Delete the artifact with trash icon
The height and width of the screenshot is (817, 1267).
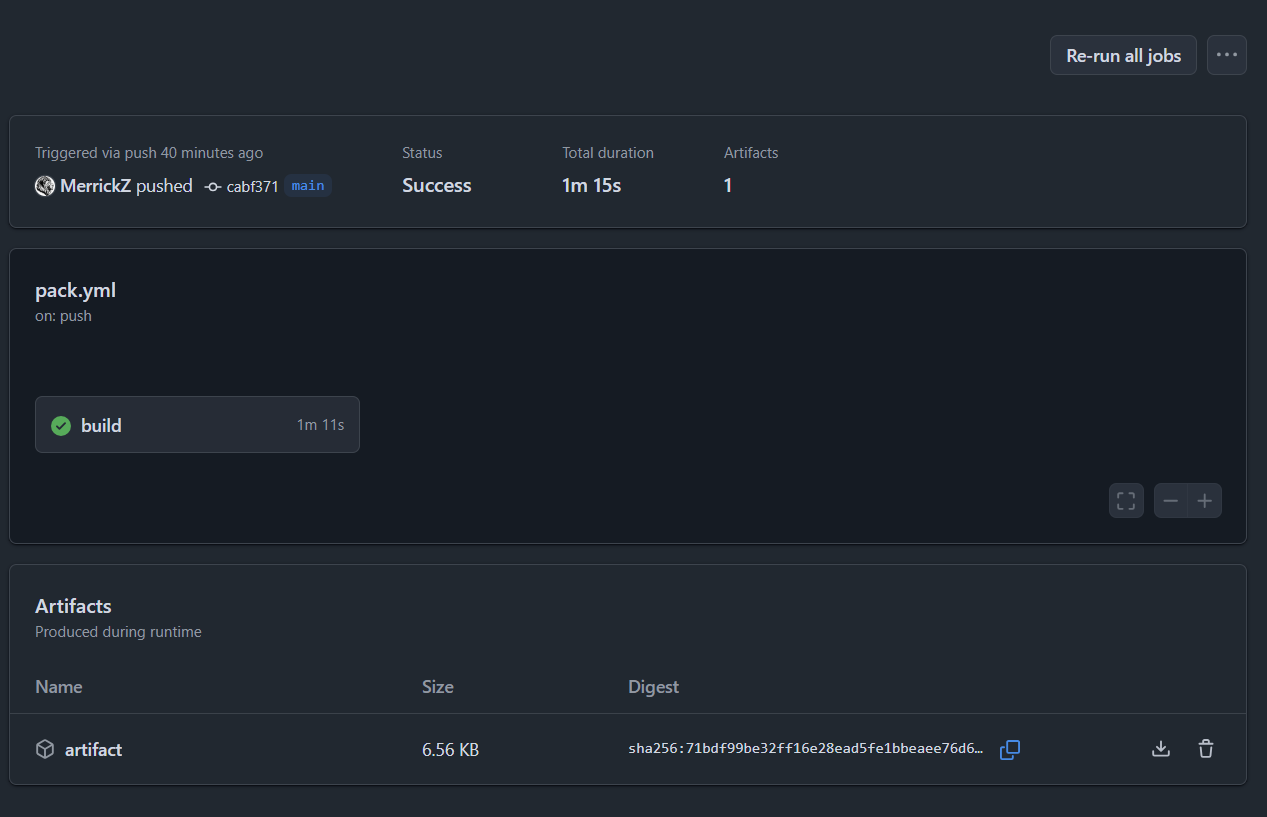click(x=1206, y=749)
